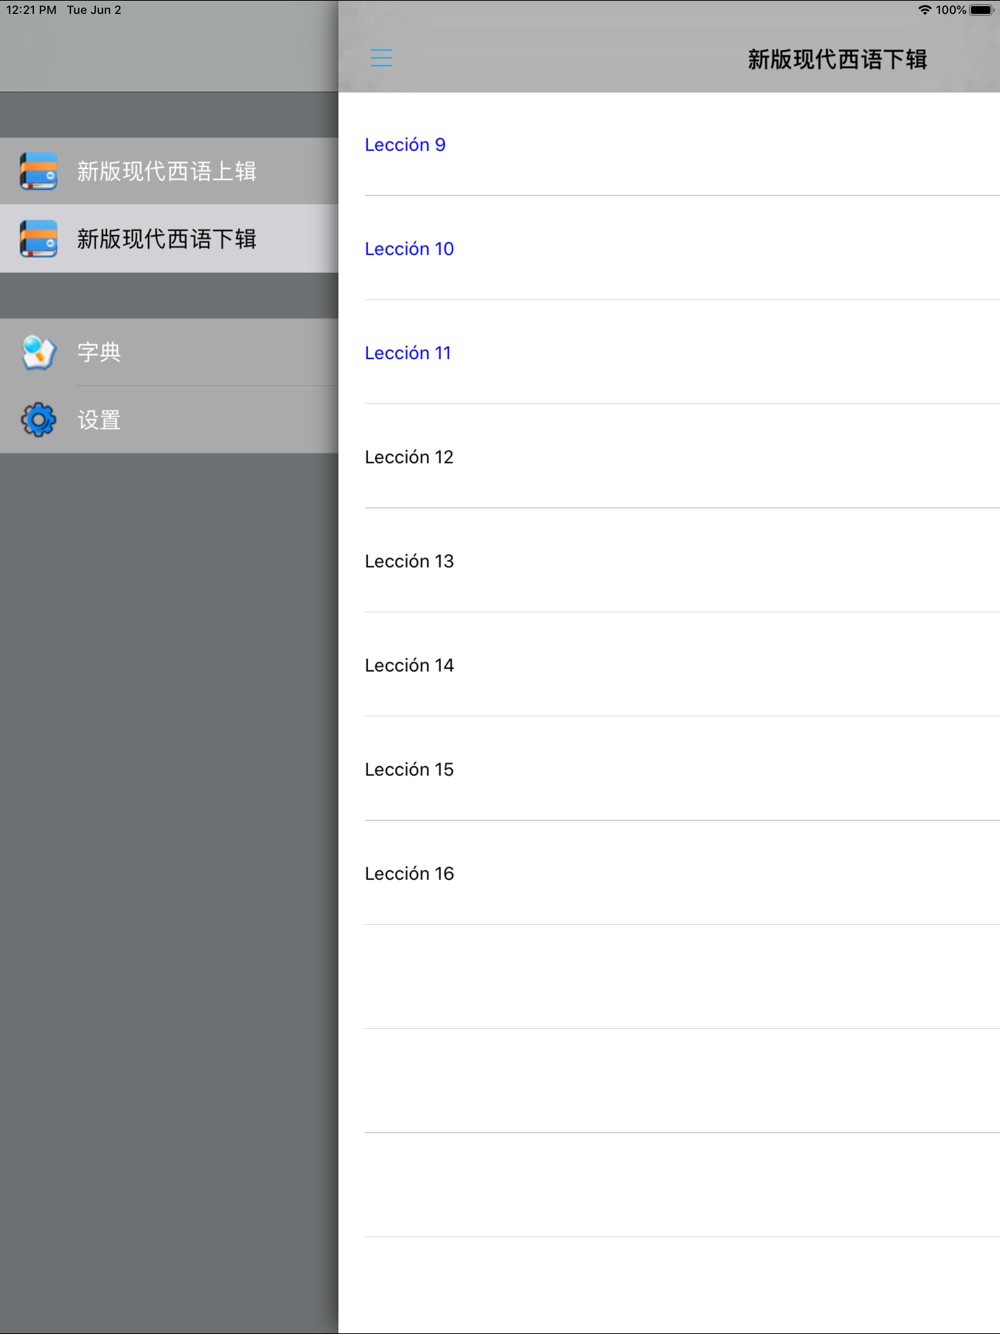Select Lección 16 row
This screenshot has width=1000, height=1334.
[x=669, y=872]
